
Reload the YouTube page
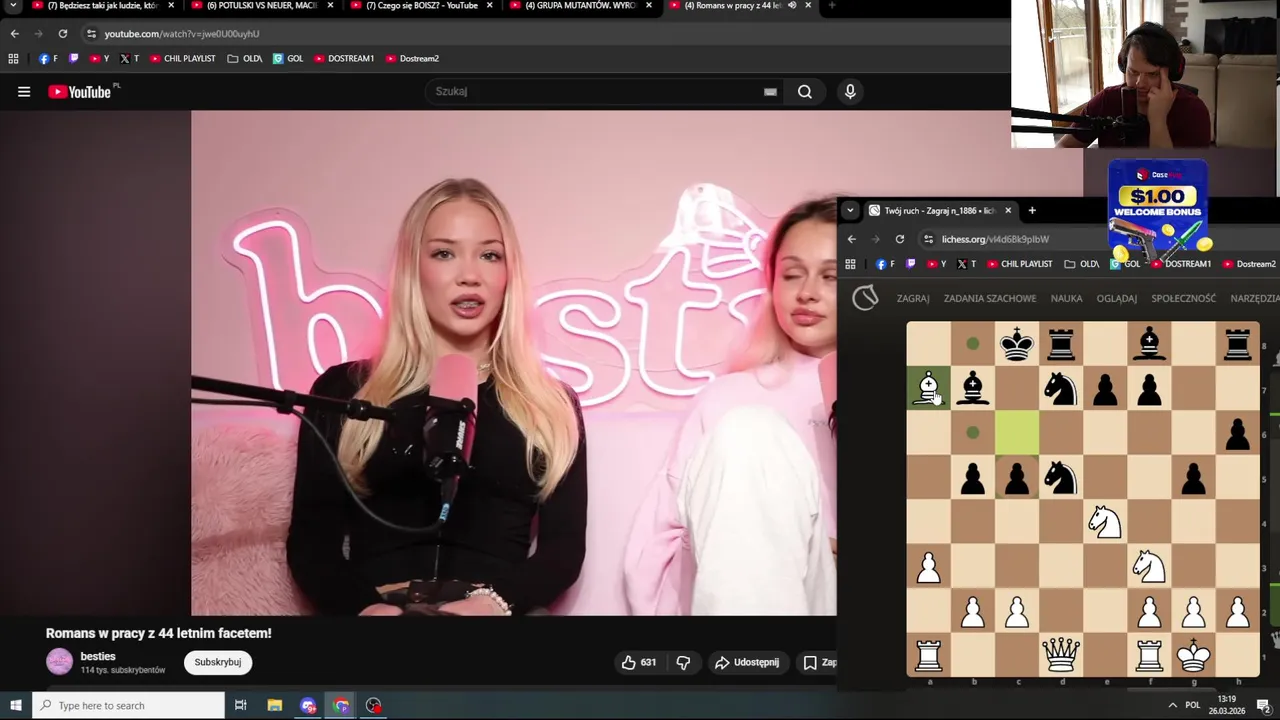62,33
